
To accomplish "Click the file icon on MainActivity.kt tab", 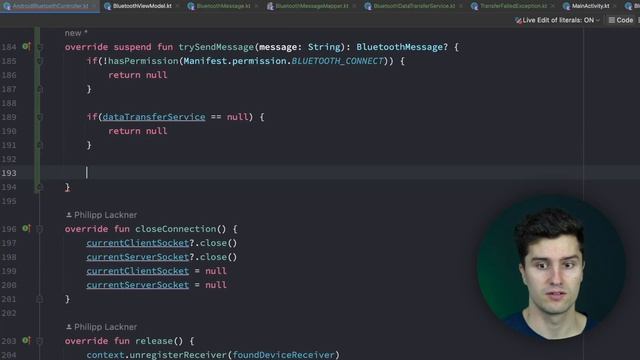I will pos(566,6).
